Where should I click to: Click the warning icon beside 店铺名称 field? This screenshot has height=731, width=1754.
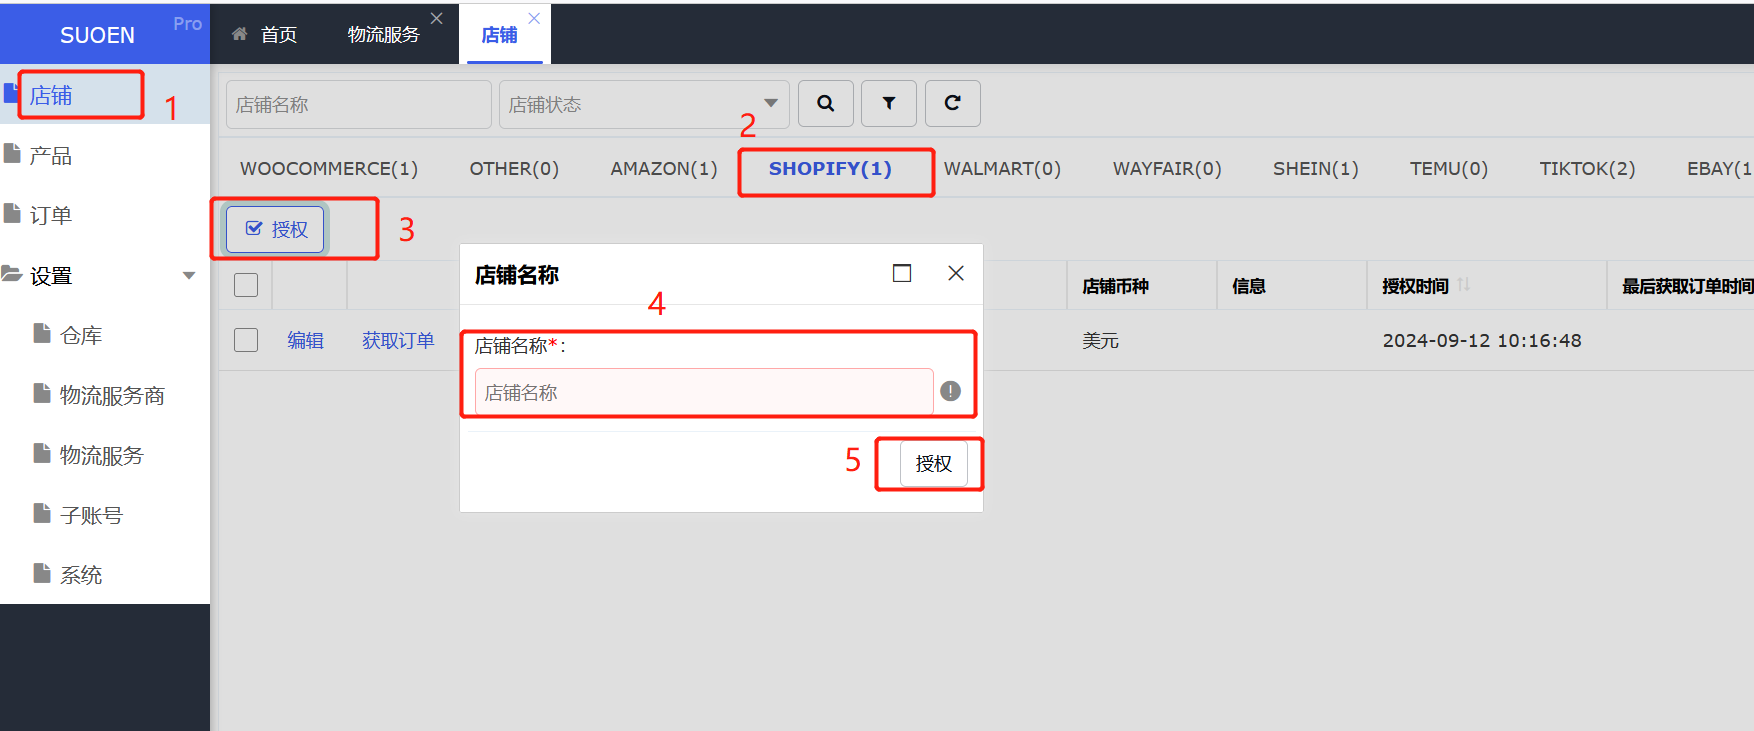coord(950,391)
